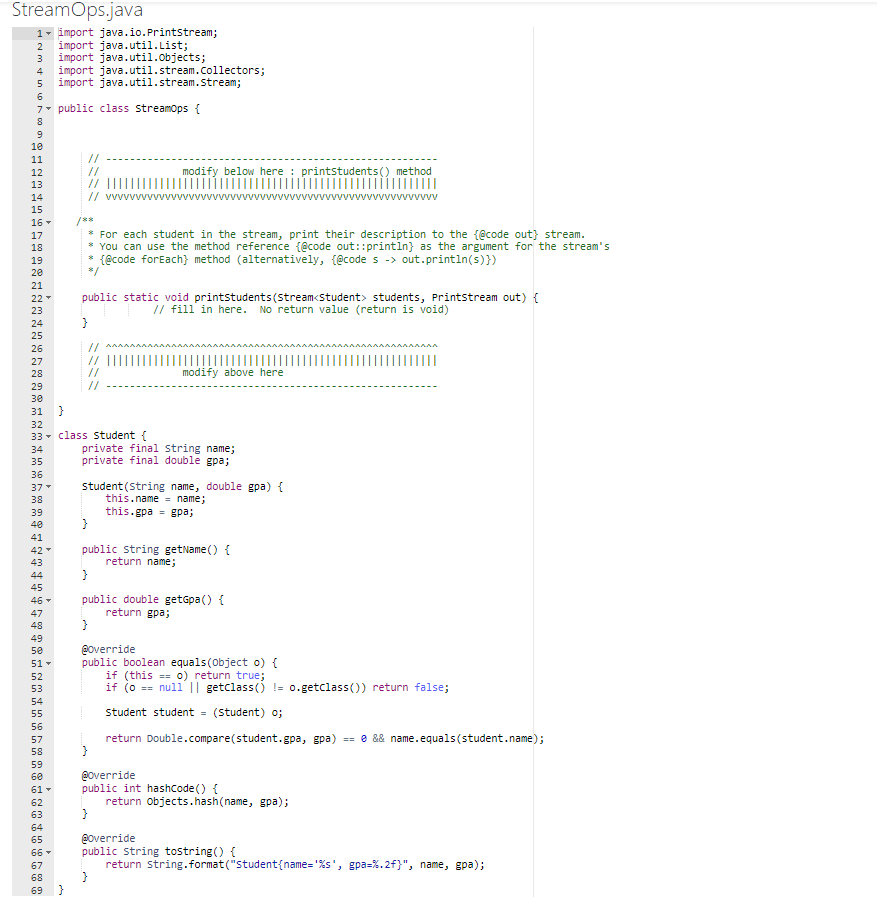Click 'public boolean equals(Object o)' line
The image size is (877, 905).
(x=180, y=662)
